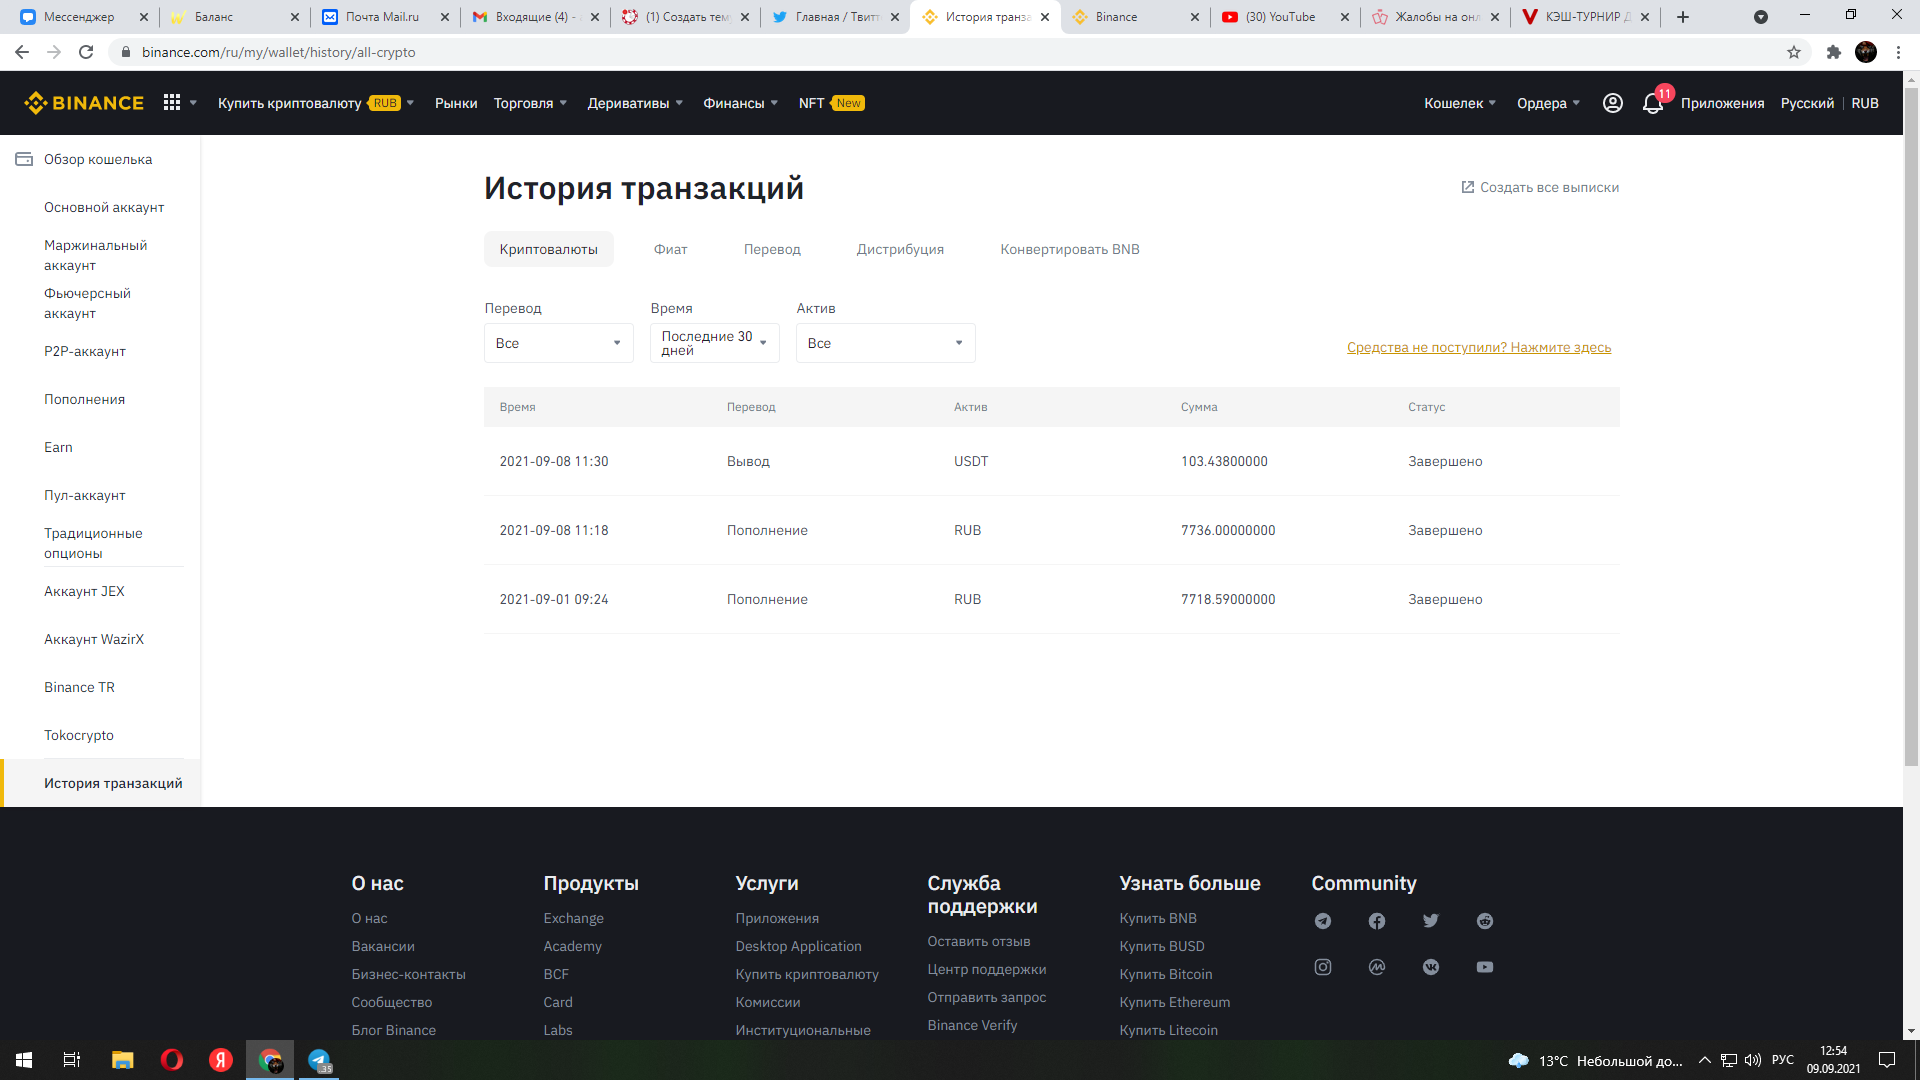Click the Binance logo
Viewport: 1920px width, 1080px height.
point(84,103)
